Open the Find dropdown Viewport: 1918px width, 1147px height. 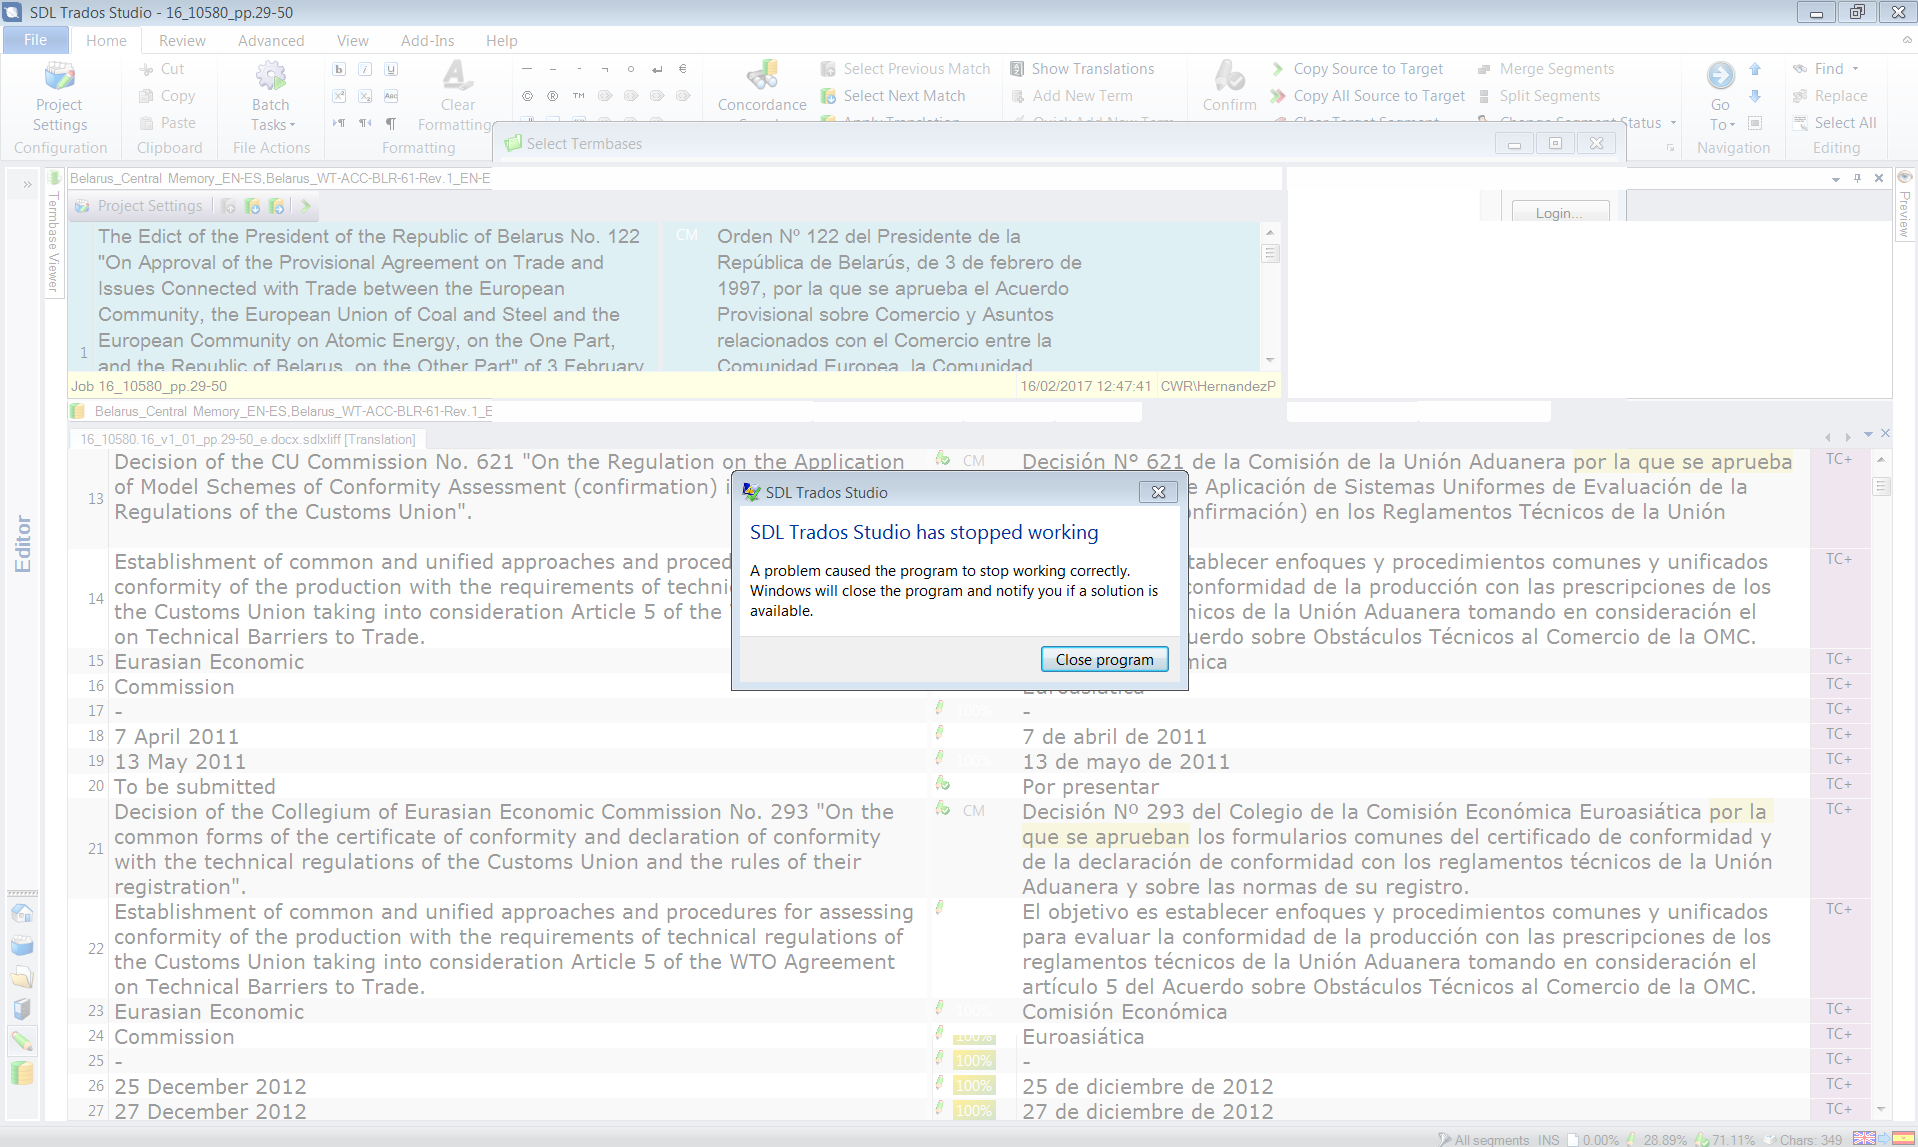(x=1826, y=69)
